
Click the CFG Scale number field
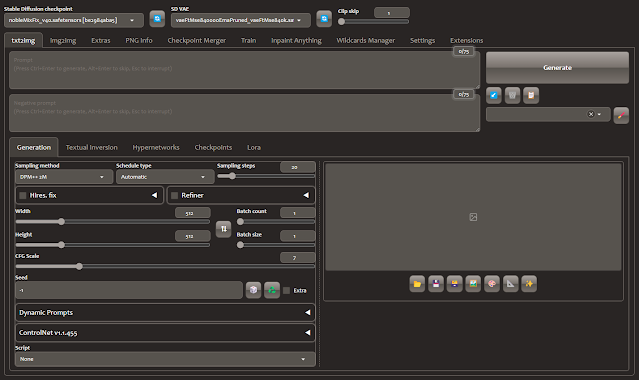297,258
